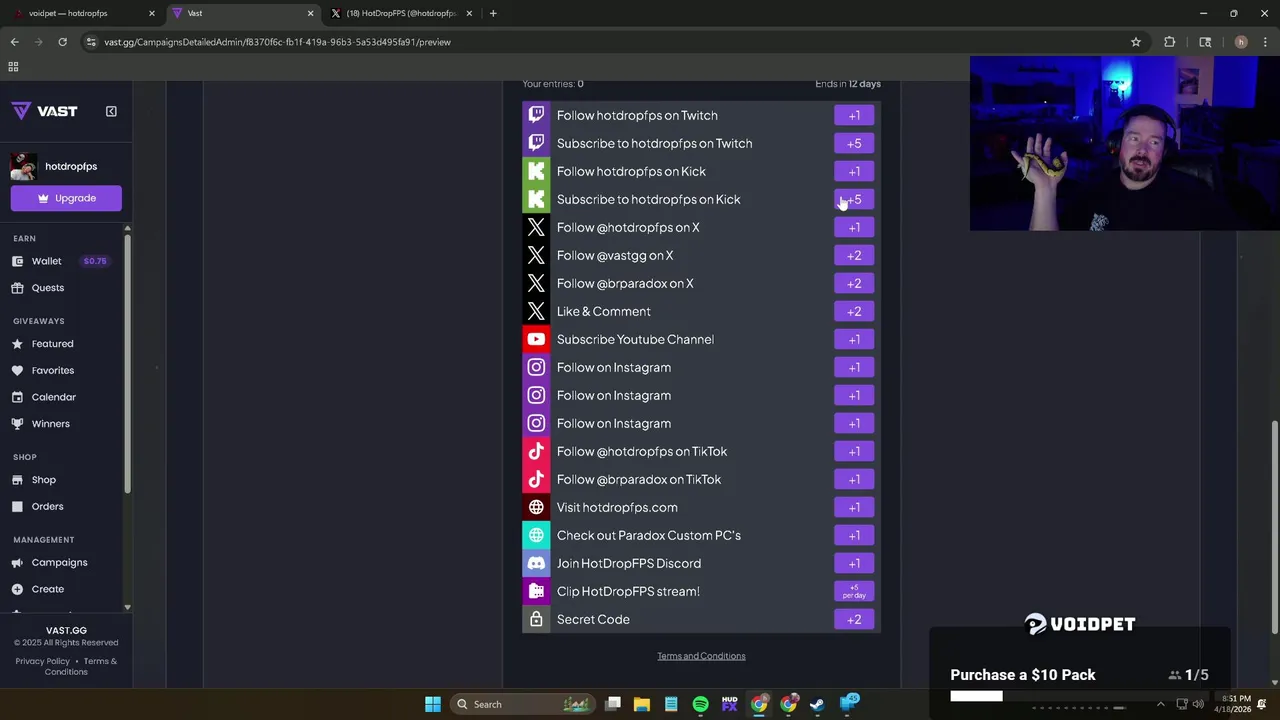Open Steam from the taskbar
1280x720 pixels.
[817, 704]
